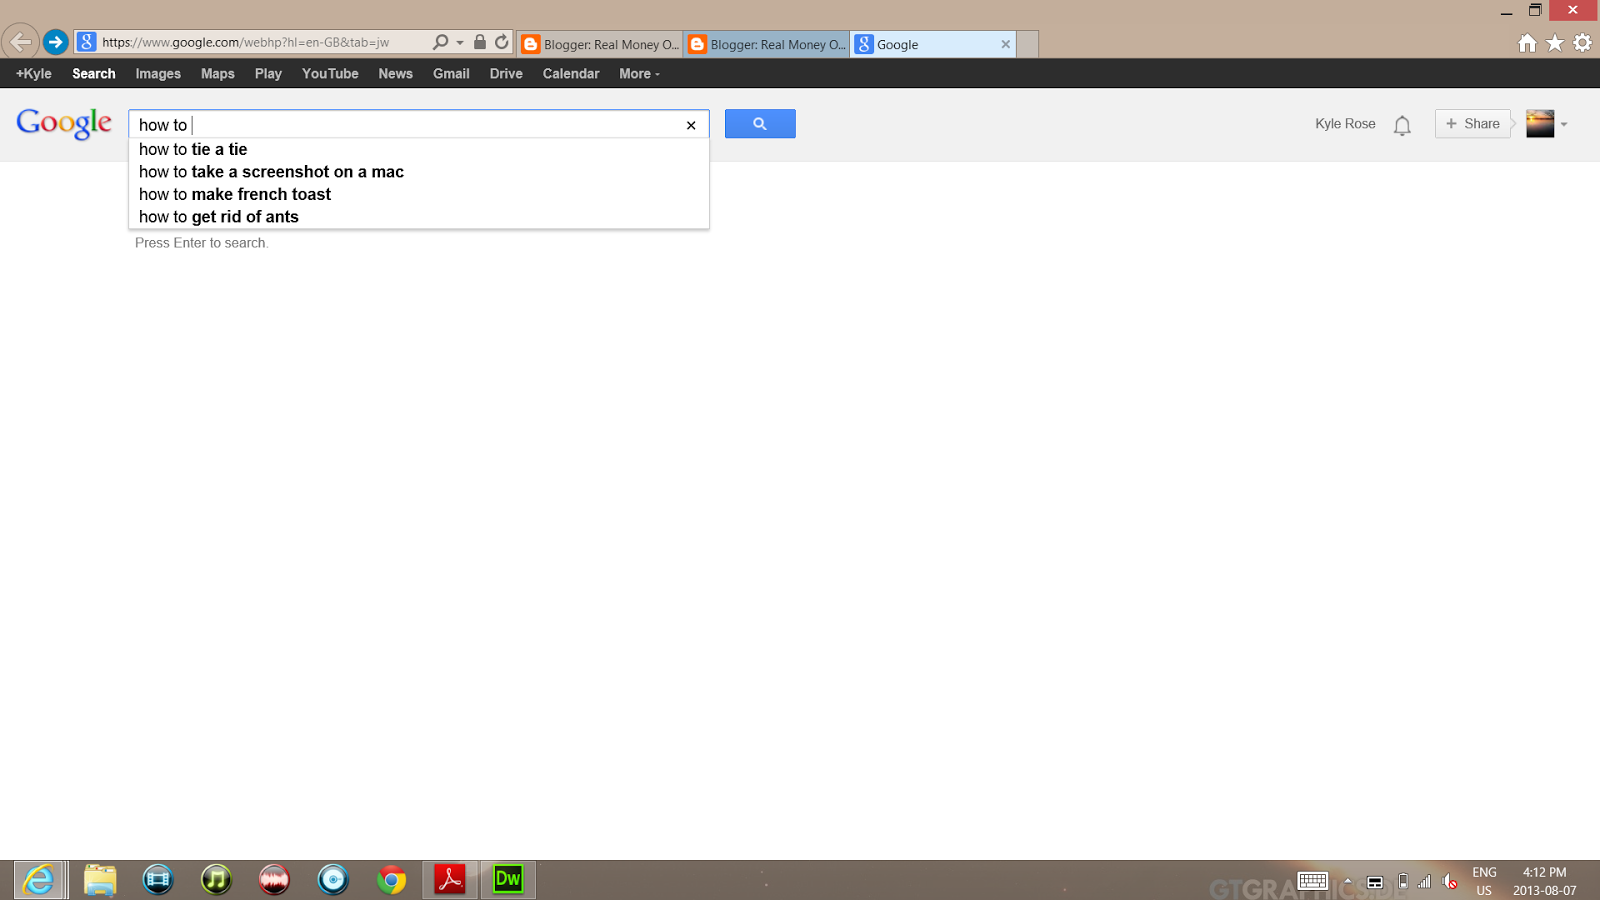The width and height of the screenshot is (1600, 900).
Task: Open the Blogger tab beside the refresh icon
Action: tap(600, 44)
